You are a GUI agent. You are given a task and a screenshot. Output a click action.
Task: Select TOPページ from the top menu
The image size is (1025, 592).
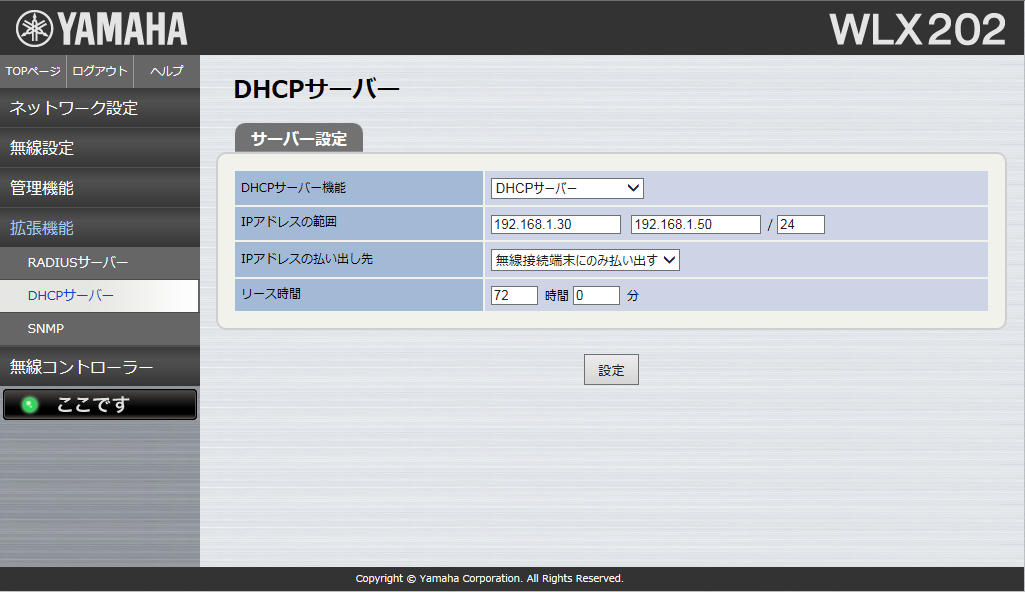(x=32, y=71)
